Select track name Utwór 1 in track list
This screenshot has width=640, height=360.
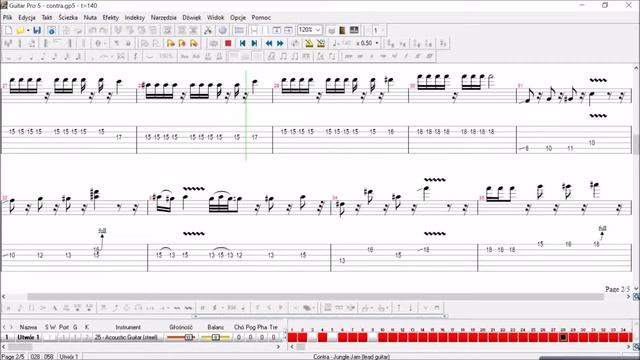pyautogui.click(x=28, y=338)
